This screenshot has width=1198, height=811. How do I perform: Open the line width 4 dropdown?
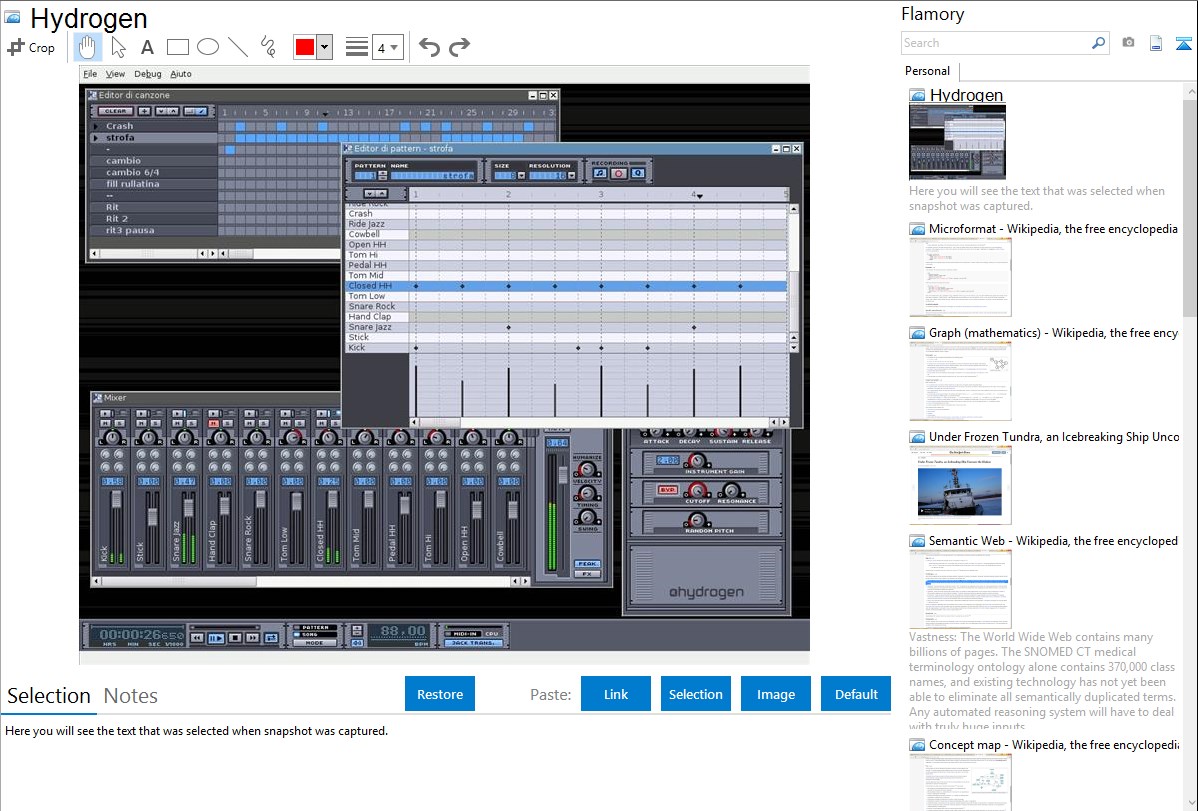[x=388, y=48]
